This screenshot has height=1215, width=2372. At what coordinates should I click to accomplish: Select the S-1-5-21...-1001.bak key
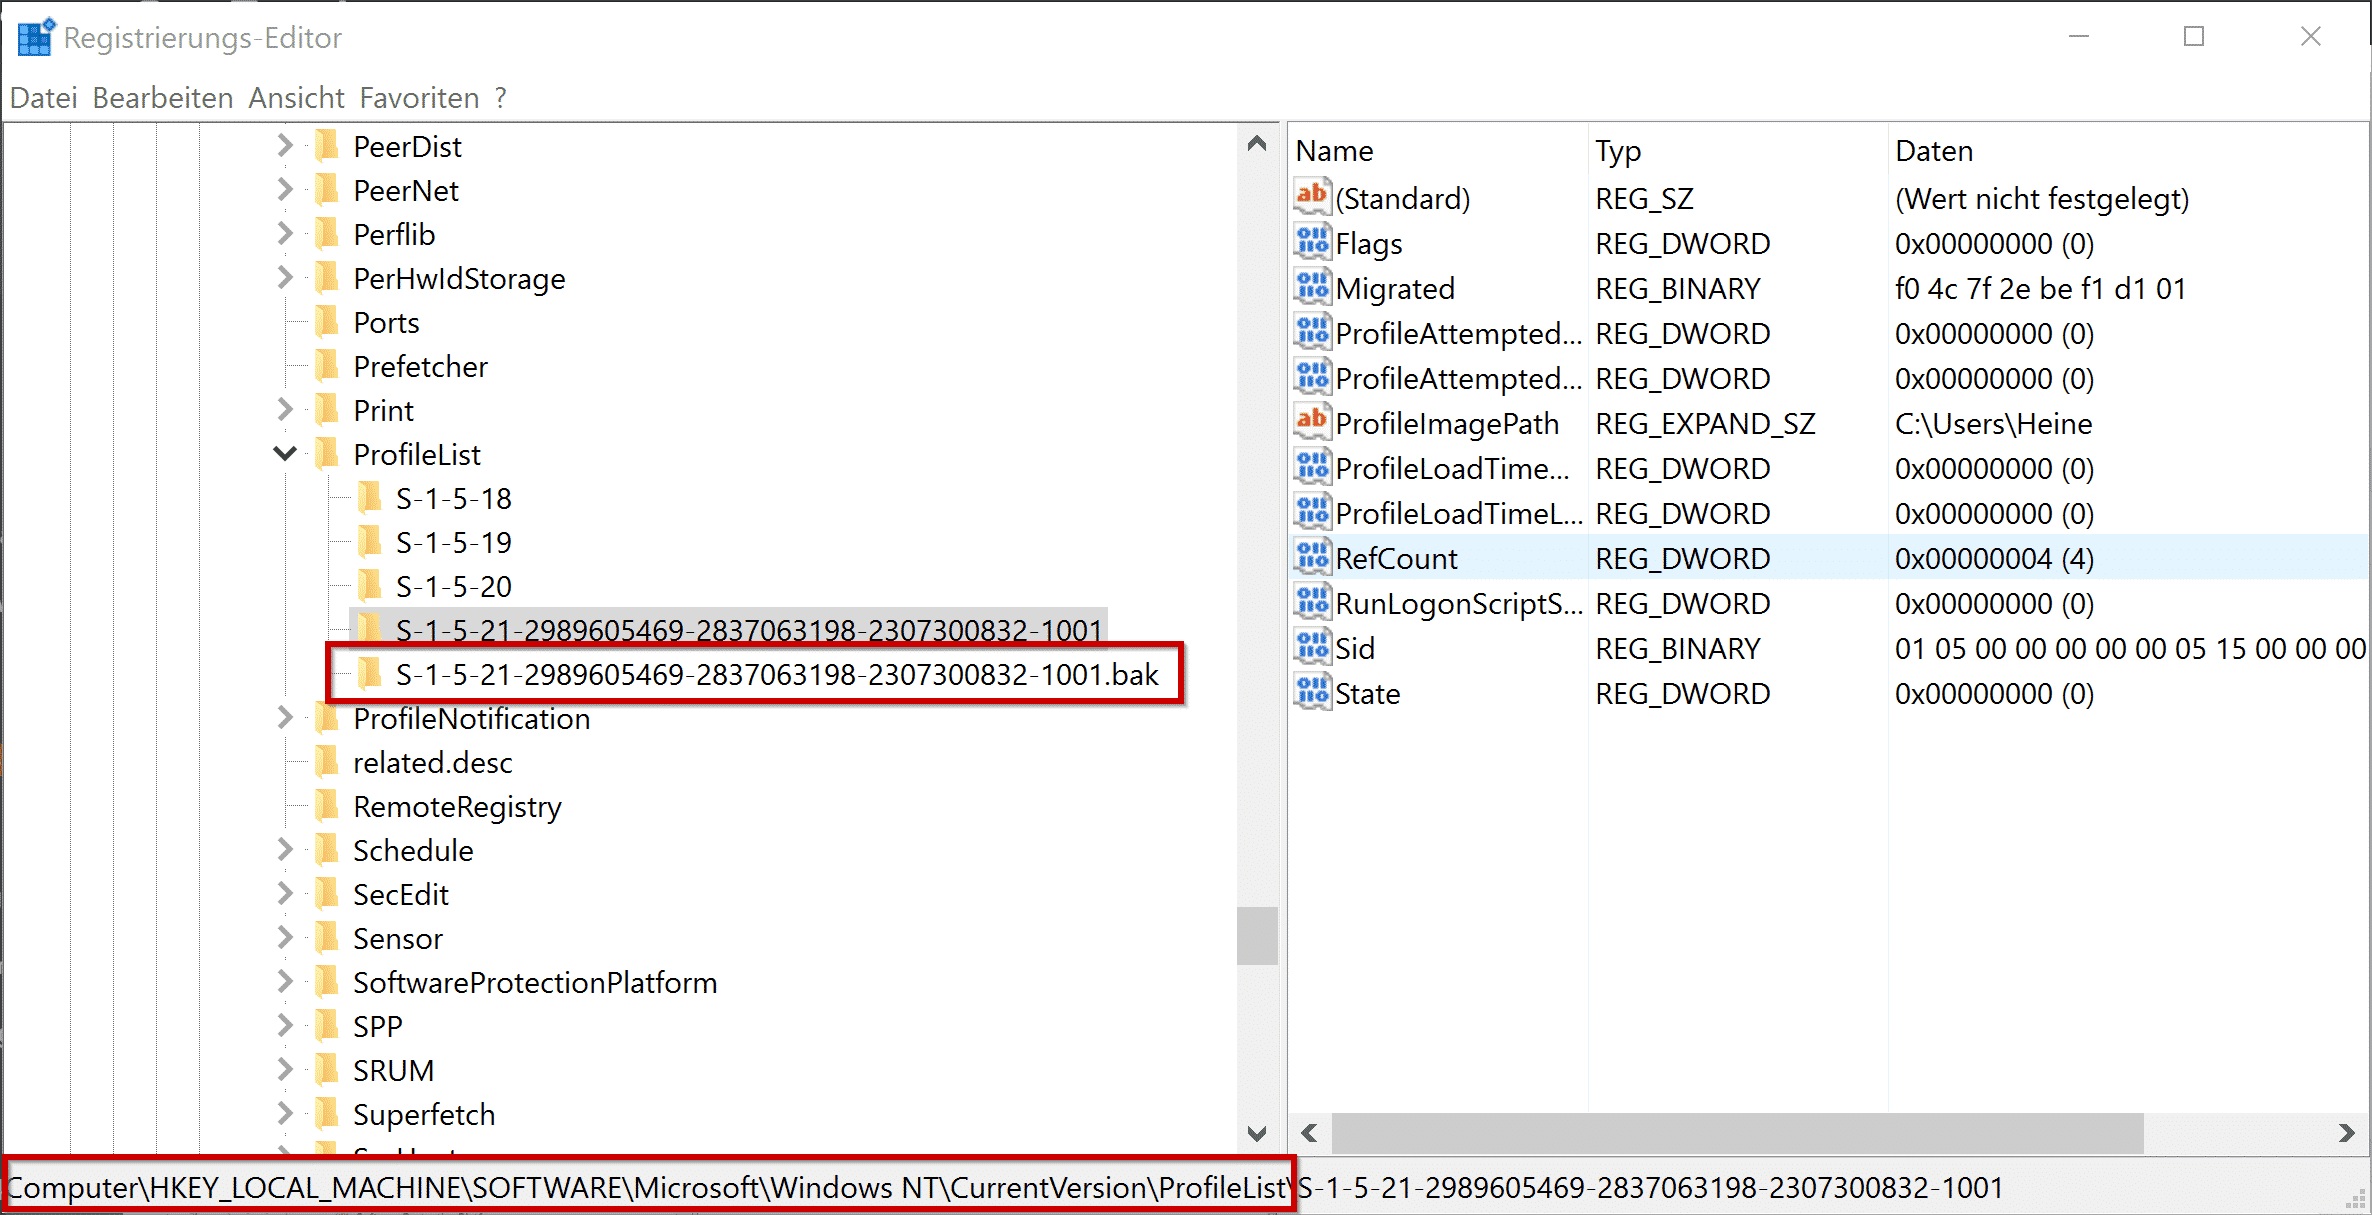pos(777,675)
